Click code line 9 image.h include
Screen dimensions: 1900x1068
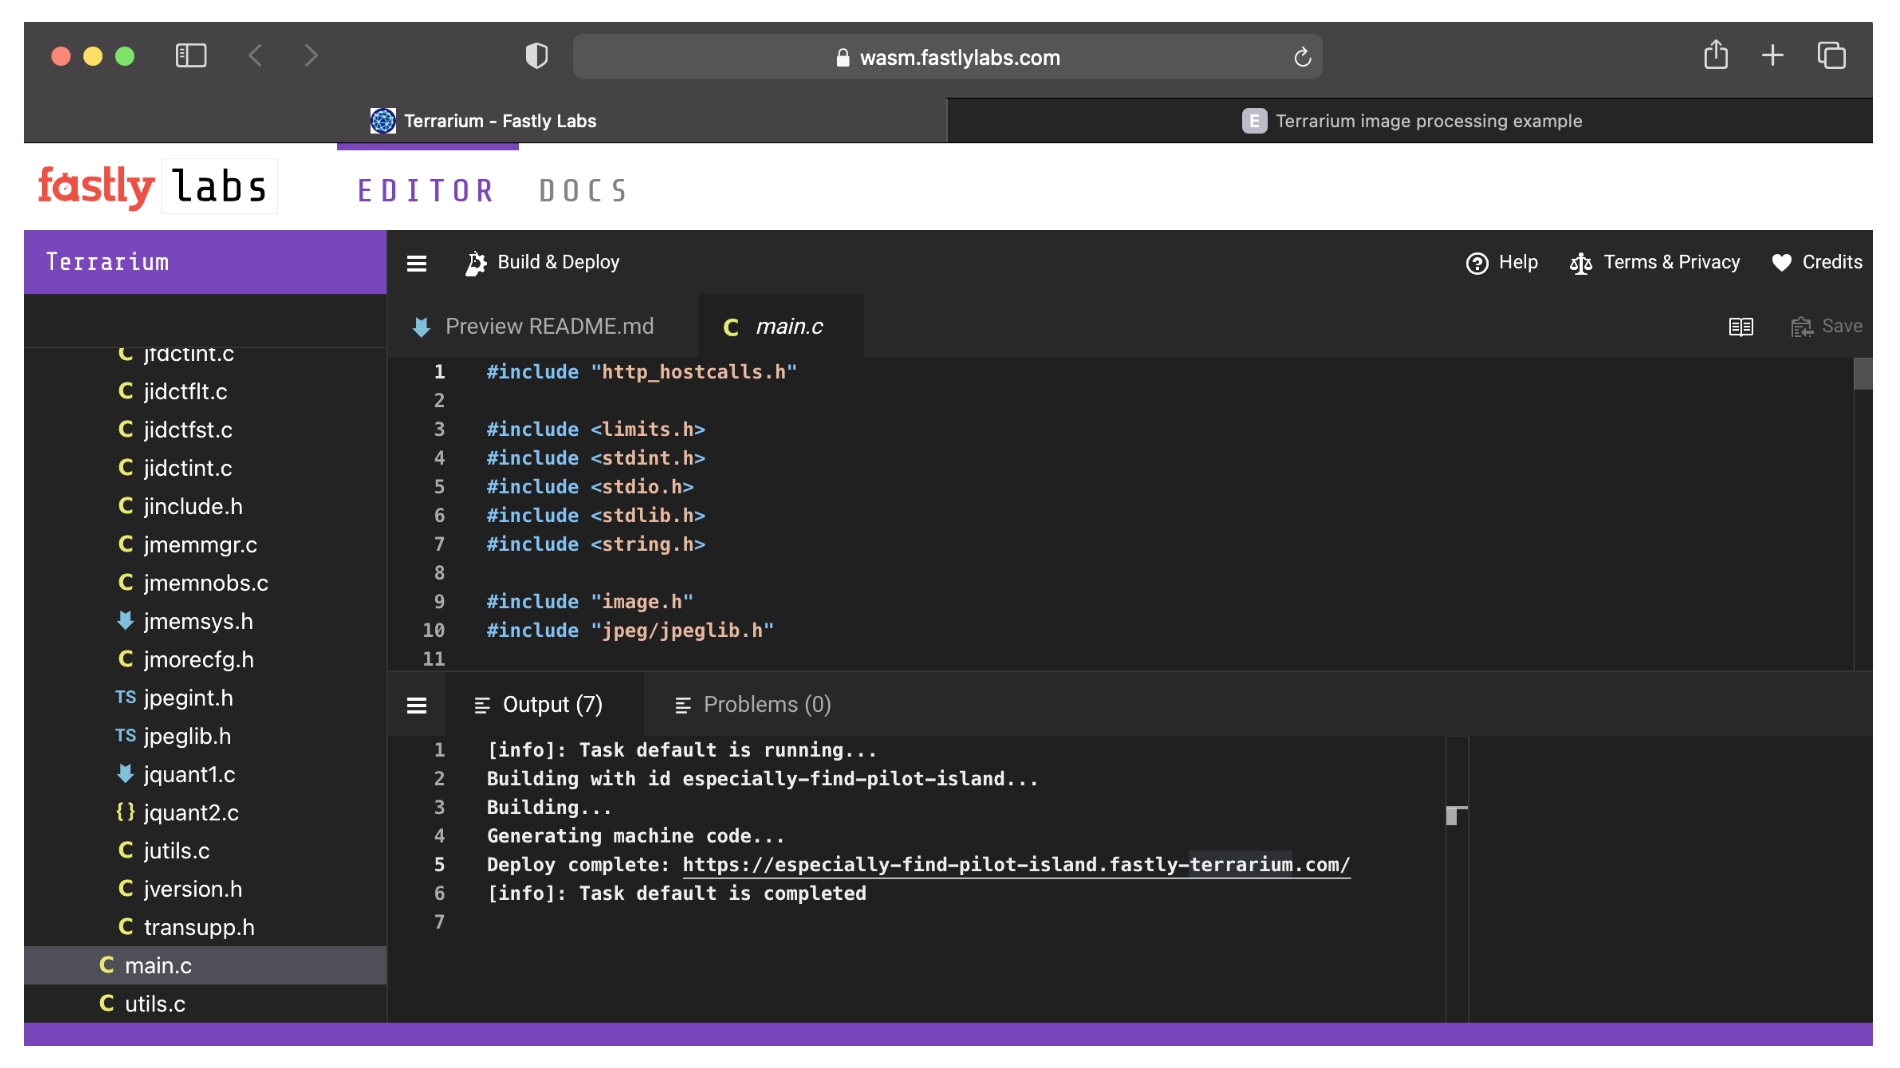pyautogui.click(x=590, y=602)
